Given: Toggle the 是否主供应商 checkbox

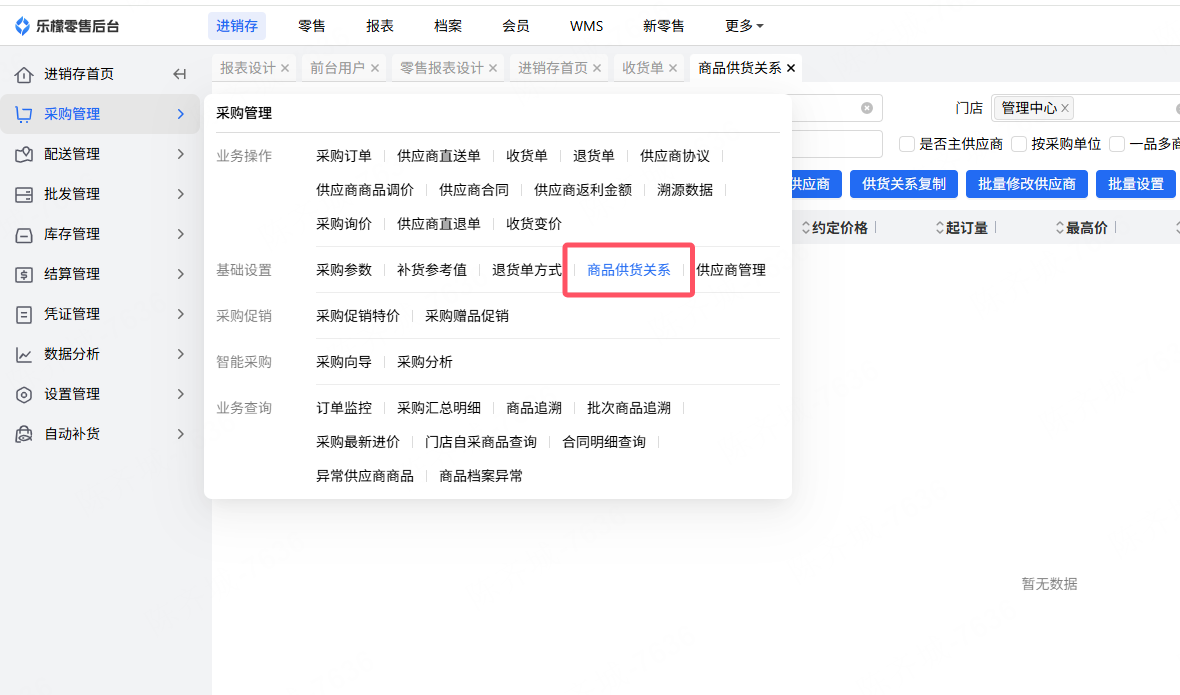Looking at the screenshot, I should 907,144.
